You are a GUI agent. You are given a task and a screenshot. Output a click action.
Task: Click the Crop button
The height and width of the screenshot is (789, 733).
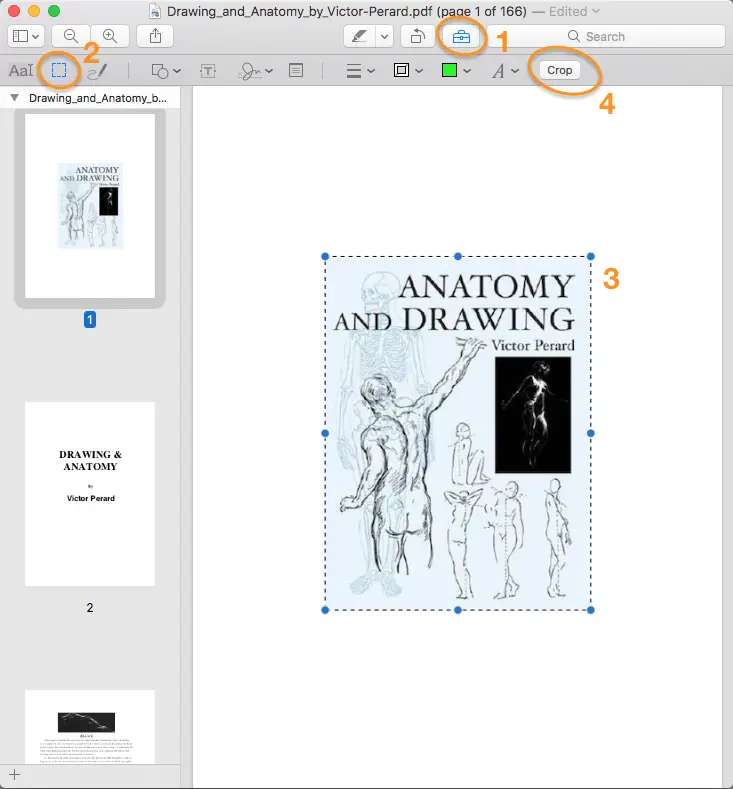pos(559,70)
